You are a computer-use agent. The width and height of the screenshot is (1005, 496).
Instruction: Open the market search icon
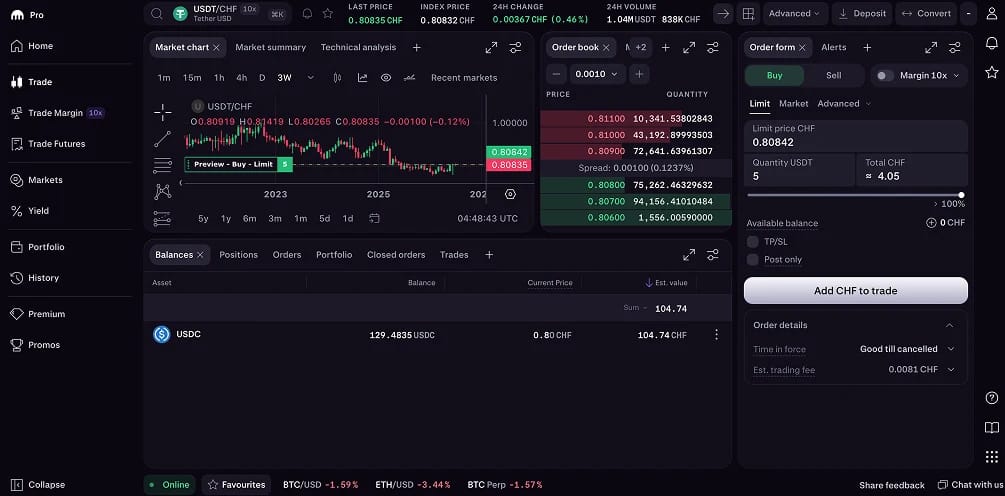[156, 13]
